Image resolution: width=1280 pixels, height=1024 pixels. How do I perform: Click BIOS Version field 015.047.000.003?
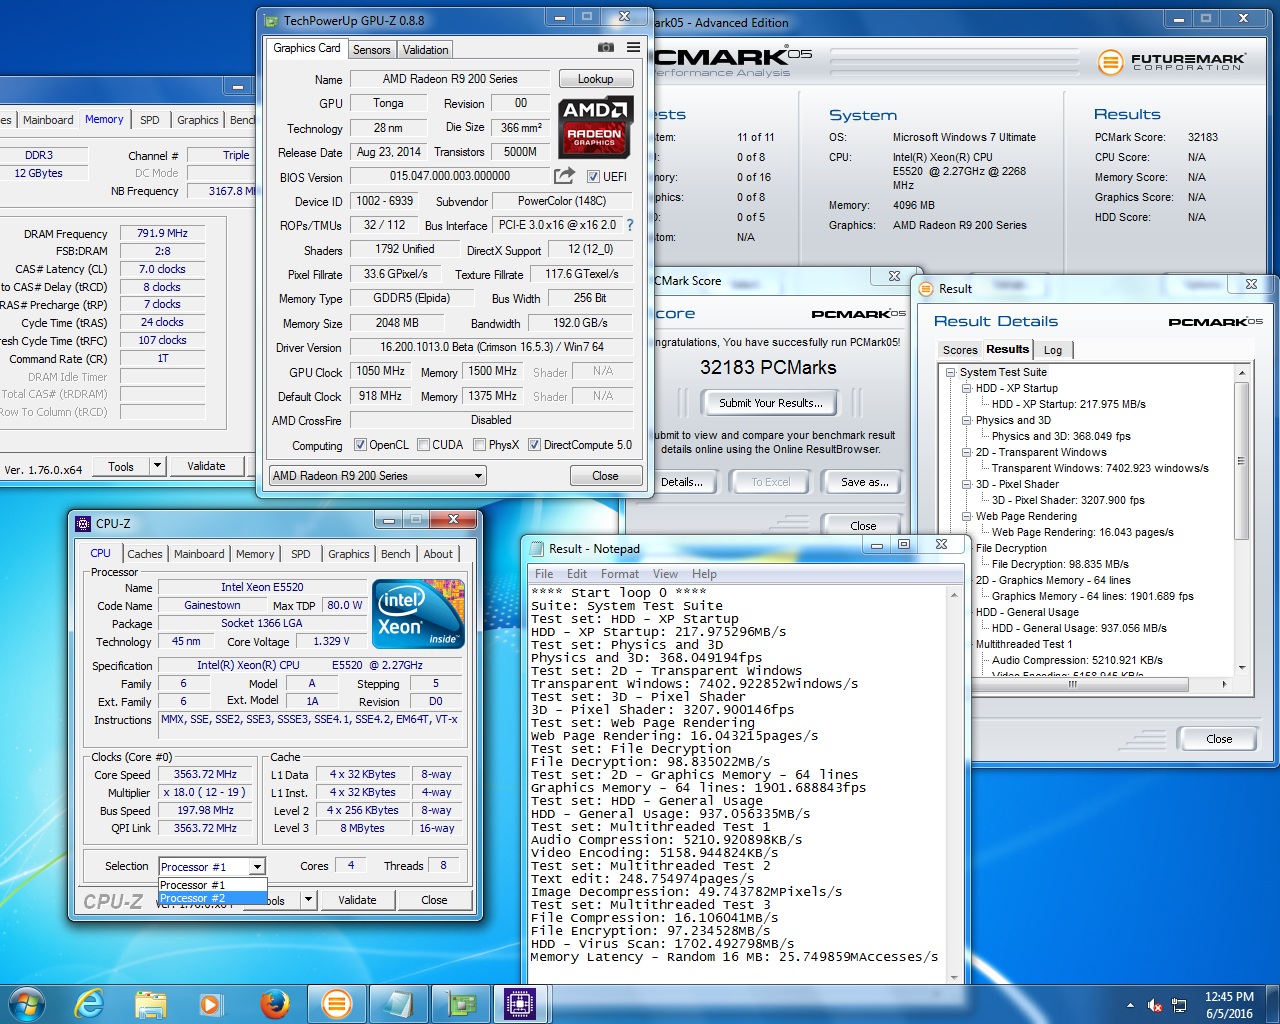pyautogui.click(x=450, y=176)
